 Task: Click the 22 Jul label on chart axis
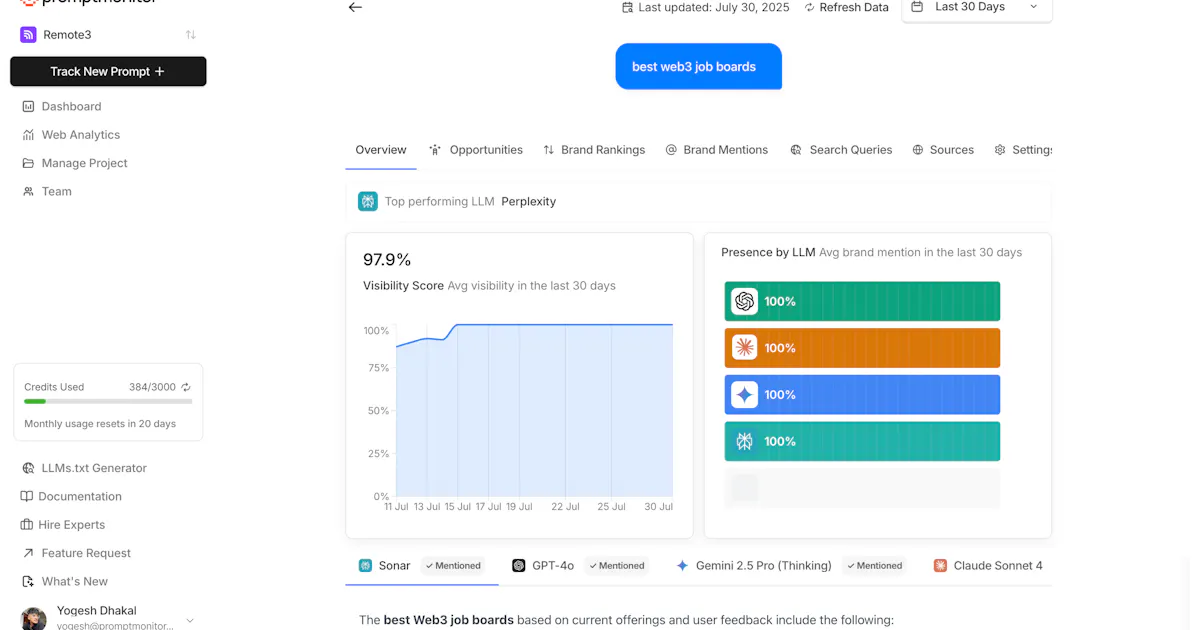pyautogui.click(x=566, y=507)
